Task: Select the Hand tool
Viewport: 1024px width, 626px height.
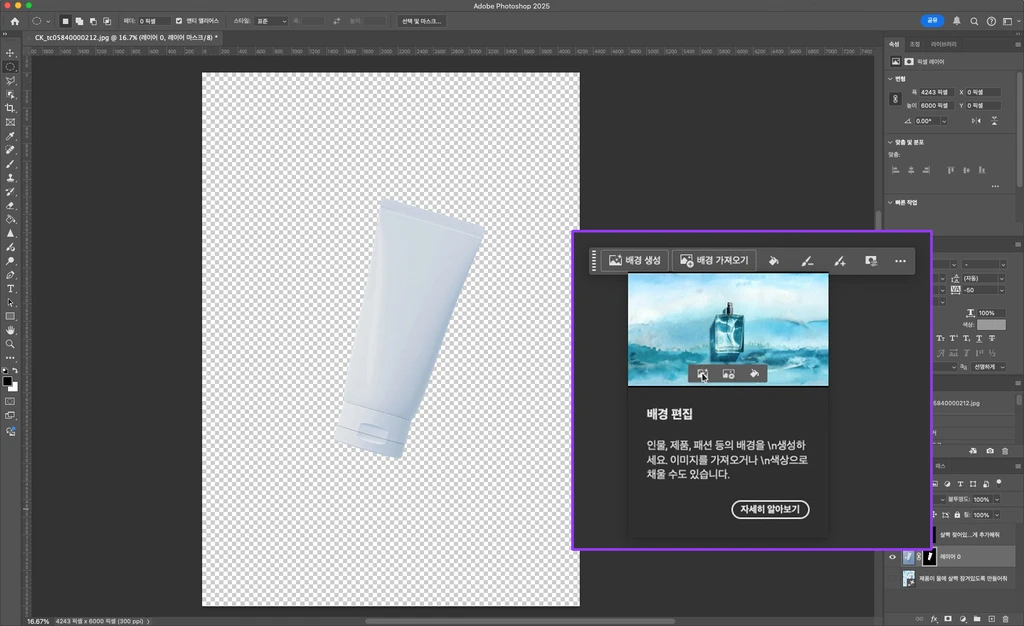Action: coord(10,329)
